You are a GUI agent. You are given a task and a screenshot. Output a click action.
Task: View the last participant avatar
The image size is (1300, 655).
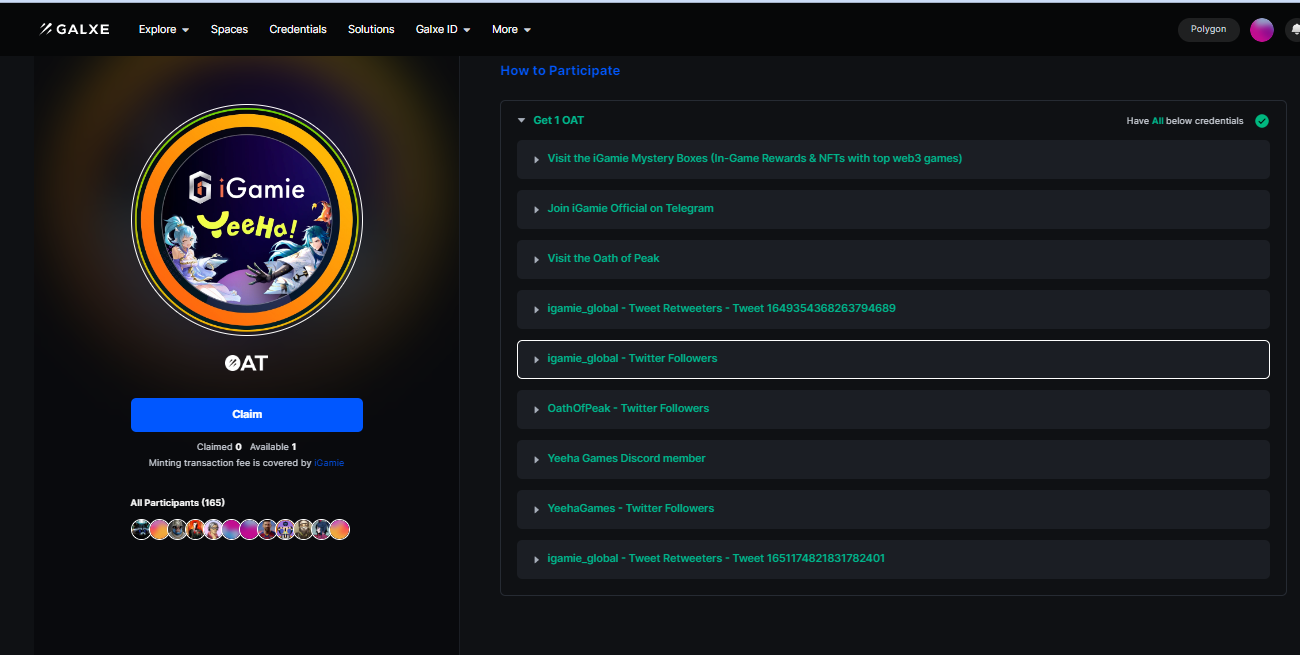[340, 530]
